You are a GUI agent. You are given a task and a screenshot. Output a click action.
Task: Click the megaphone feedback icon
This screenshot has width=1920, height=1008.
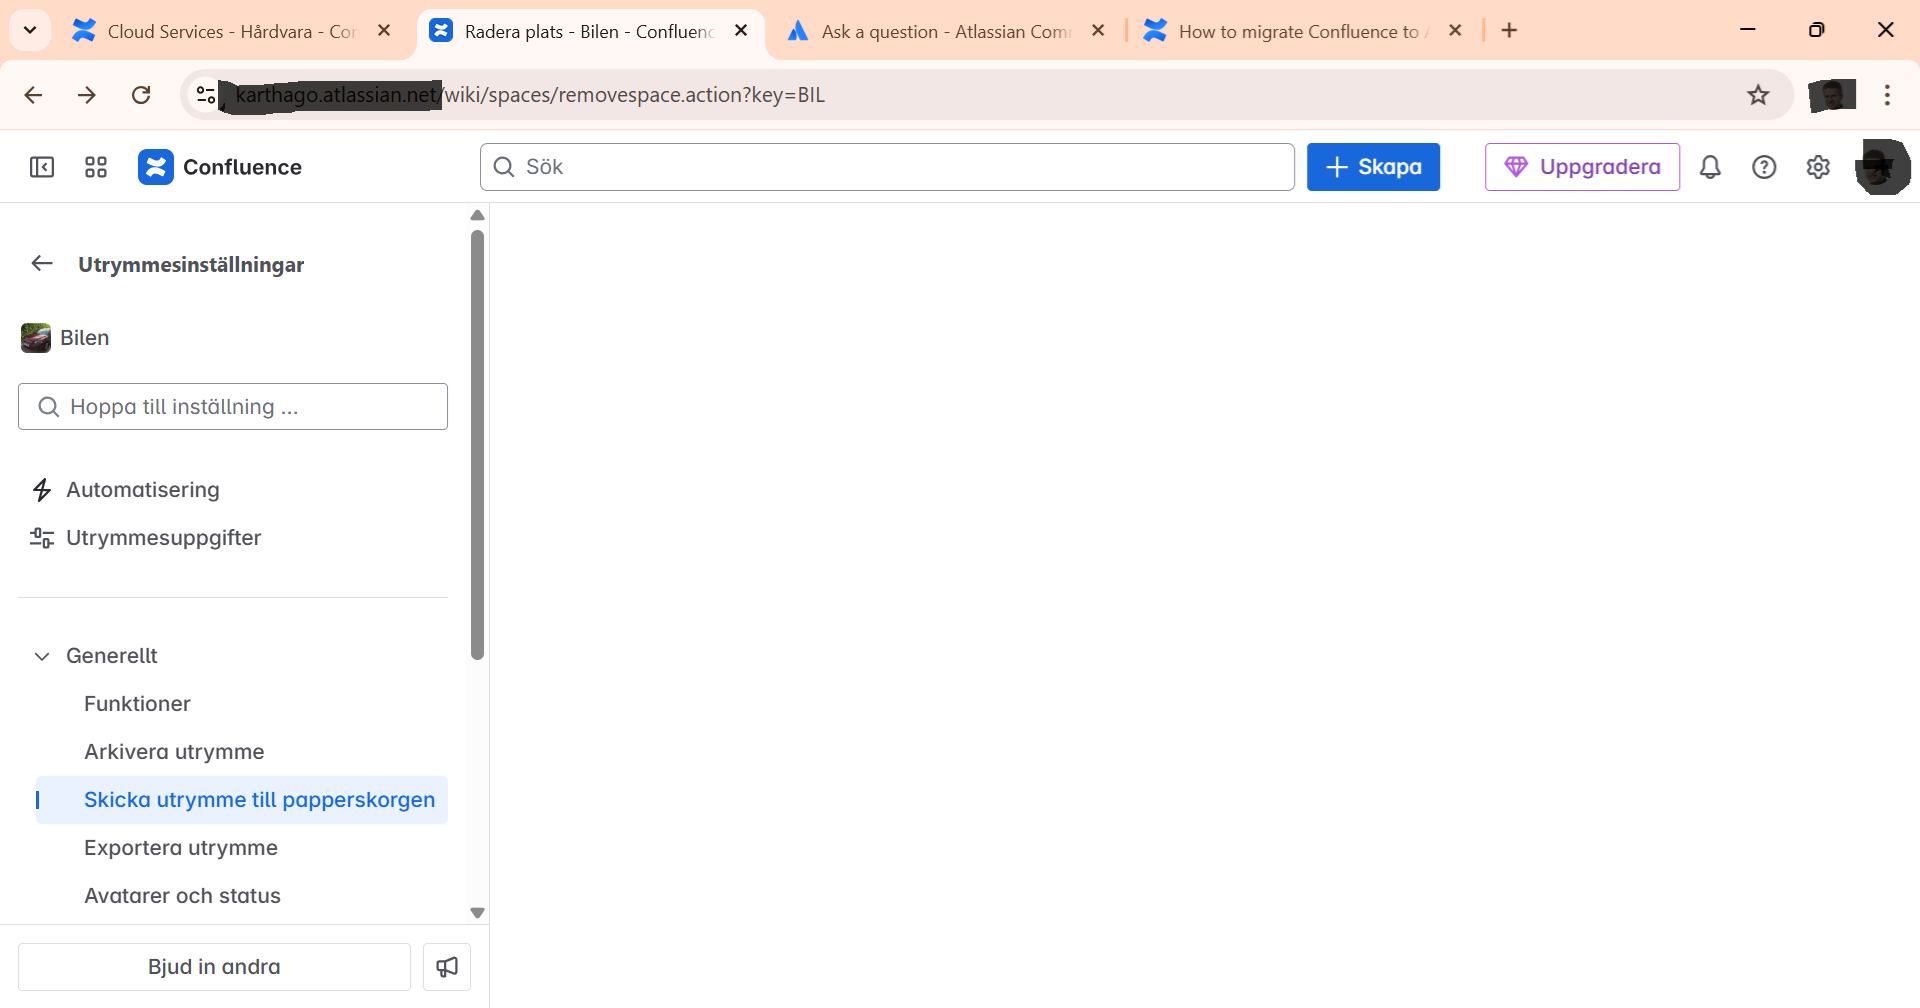coord(447,967)
